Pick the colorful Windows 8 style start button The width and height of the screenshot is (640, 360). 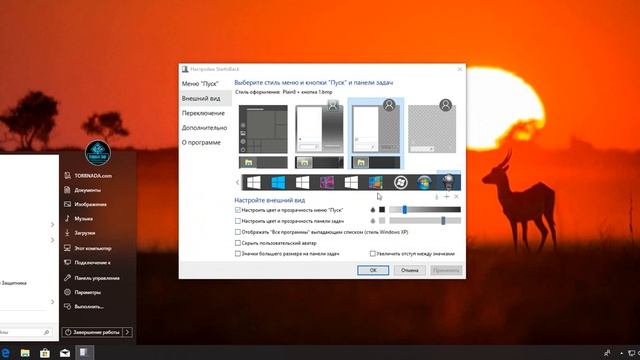(376, 182)
